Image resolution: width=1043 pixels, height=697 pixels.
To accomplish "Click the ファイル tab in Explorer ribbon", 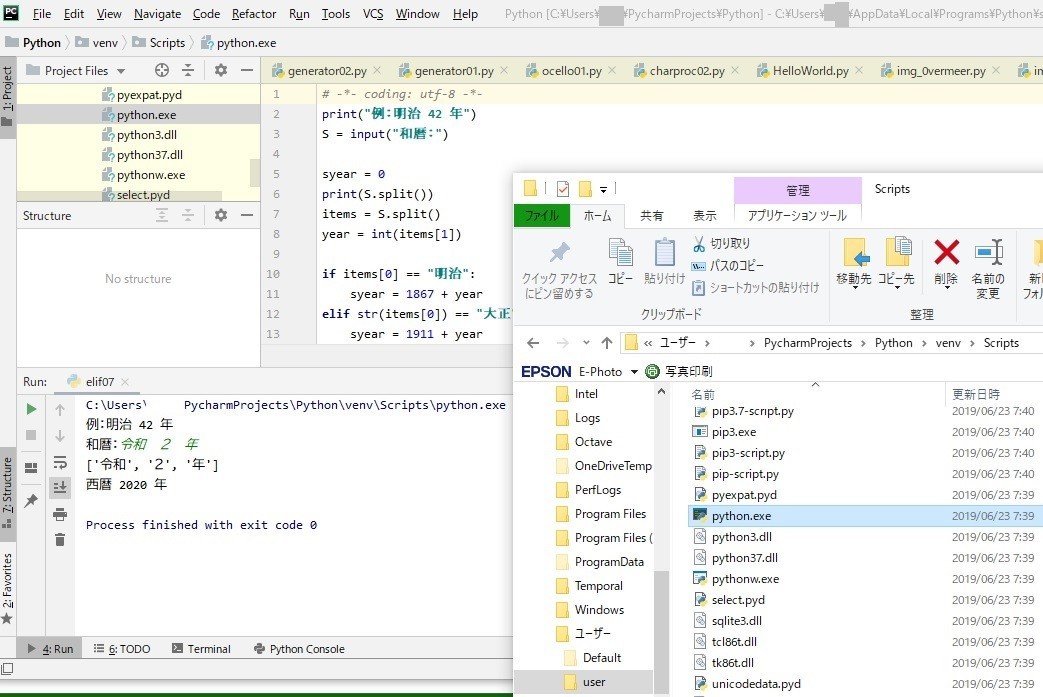I will tap(541, 215).
